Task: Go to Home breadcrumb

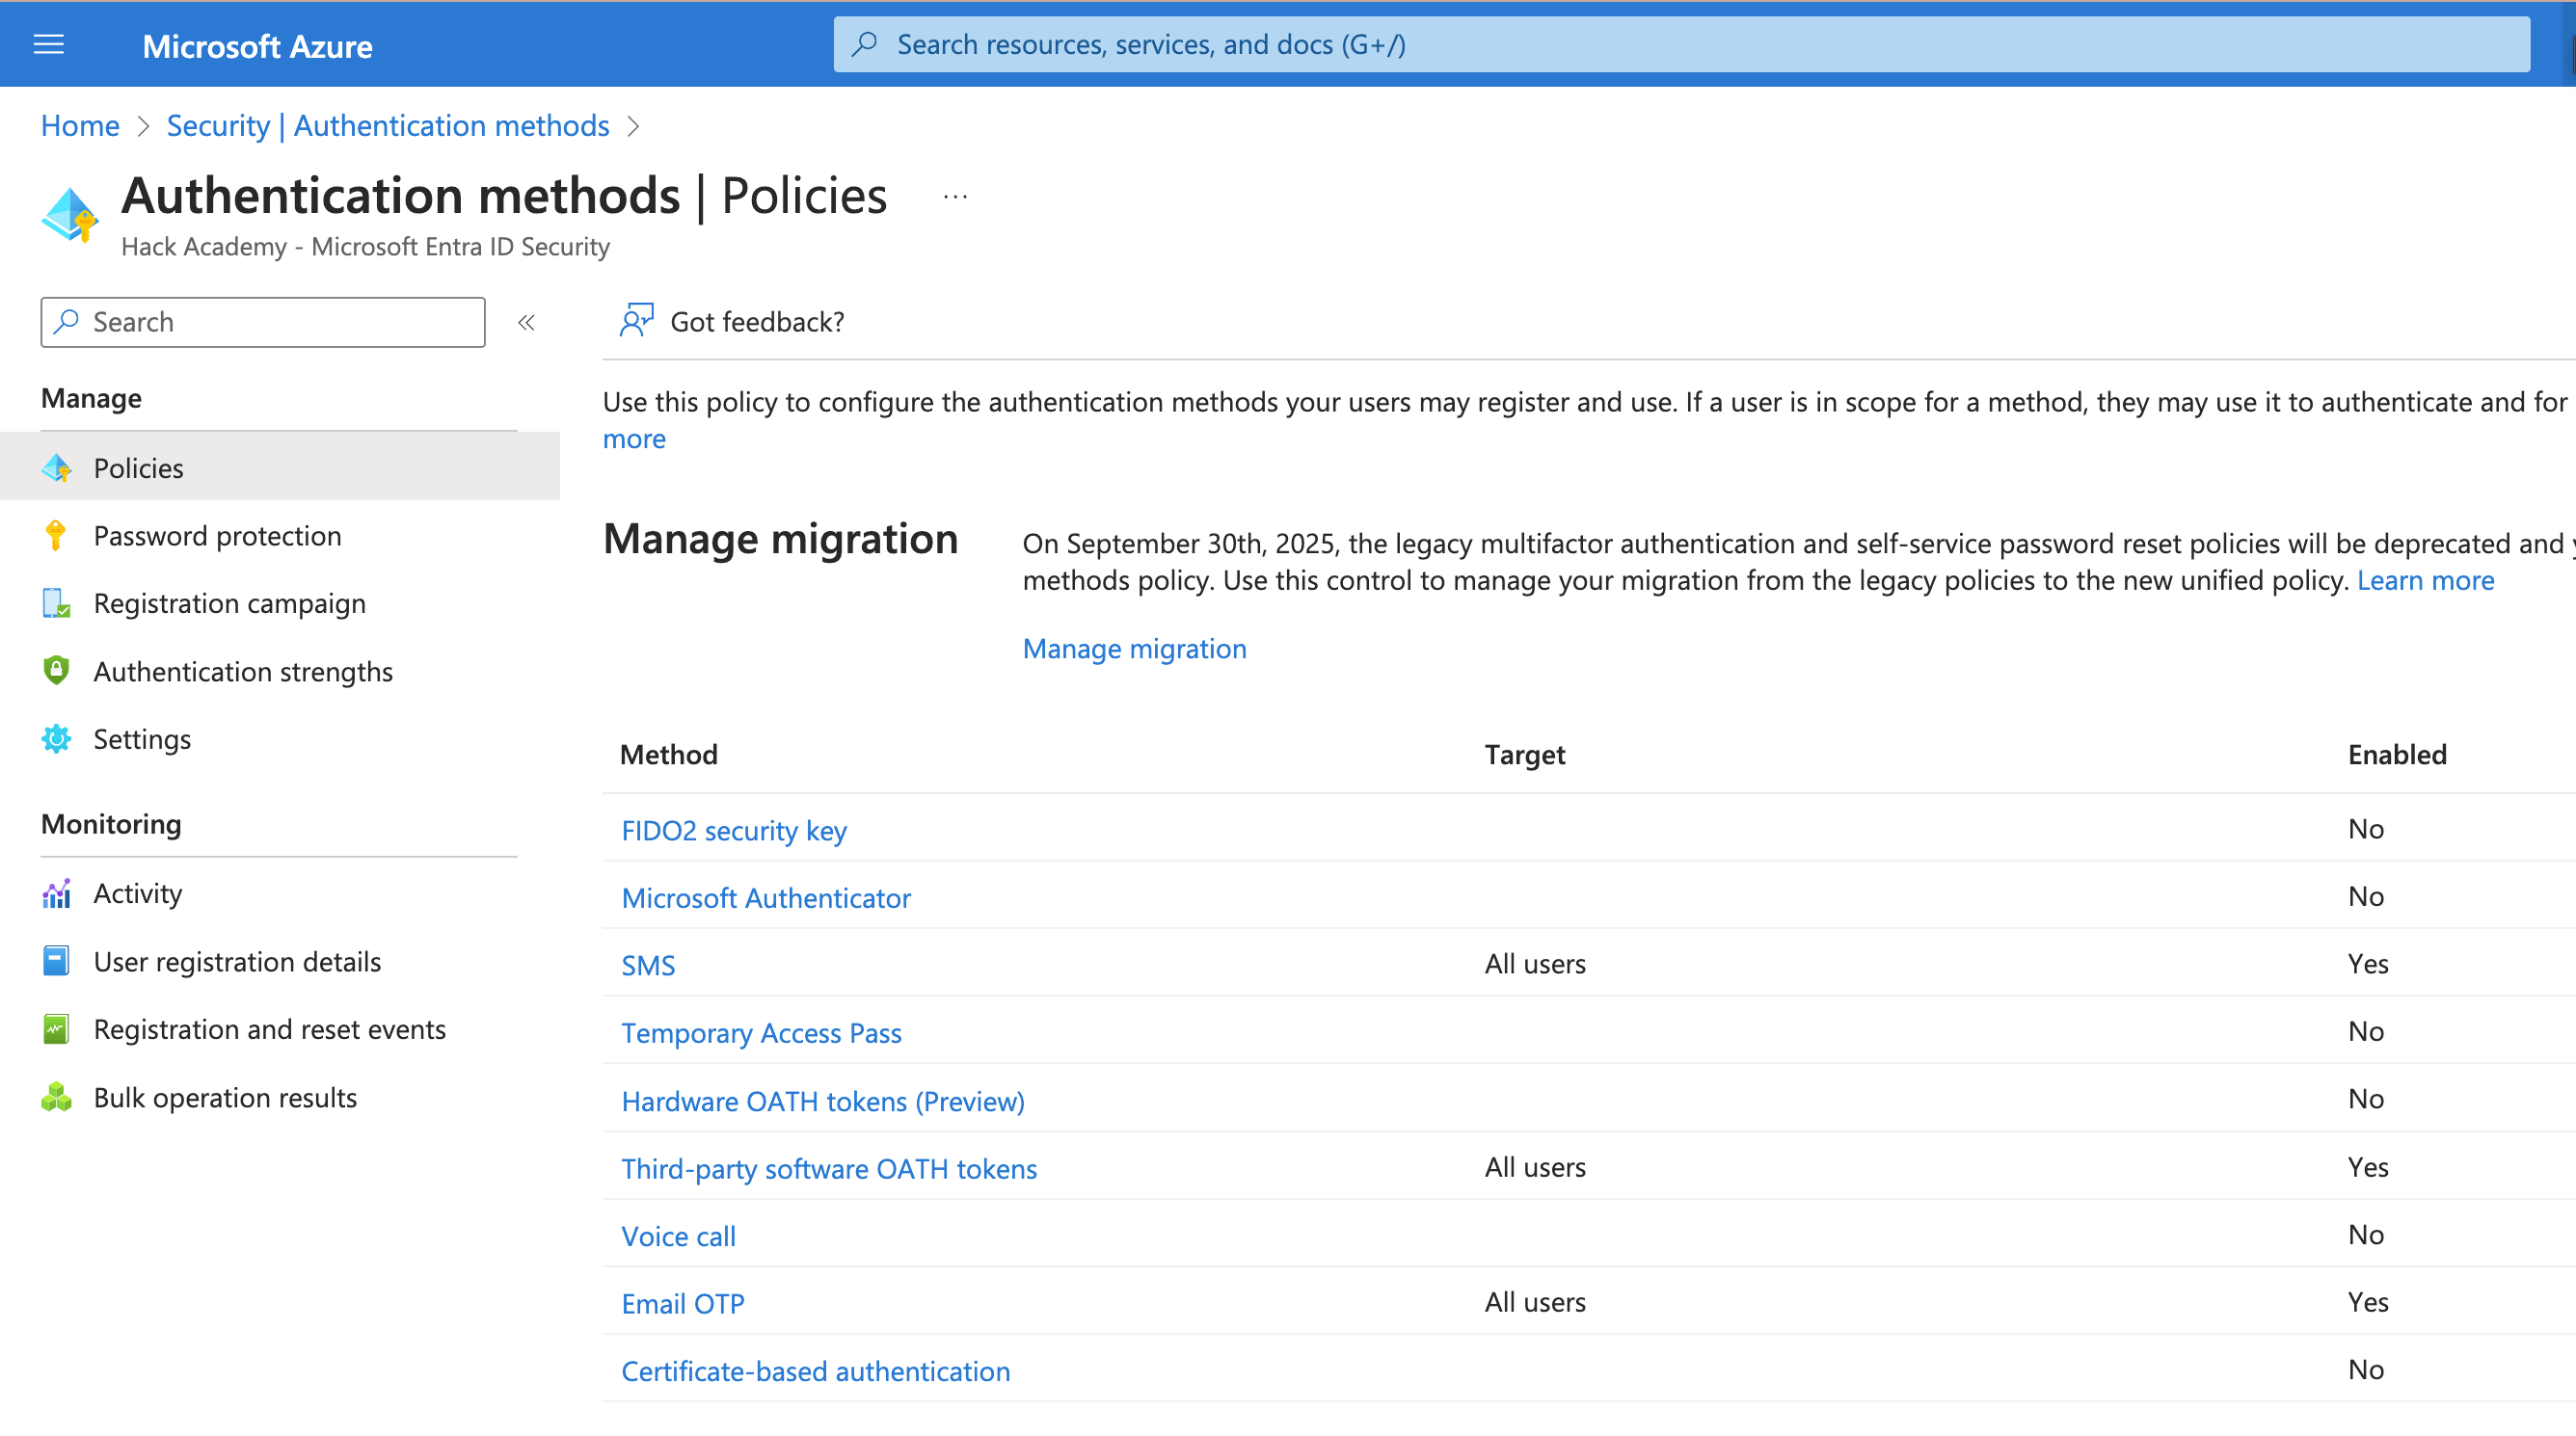Action: pyautogui.click(x=80, y=126)
